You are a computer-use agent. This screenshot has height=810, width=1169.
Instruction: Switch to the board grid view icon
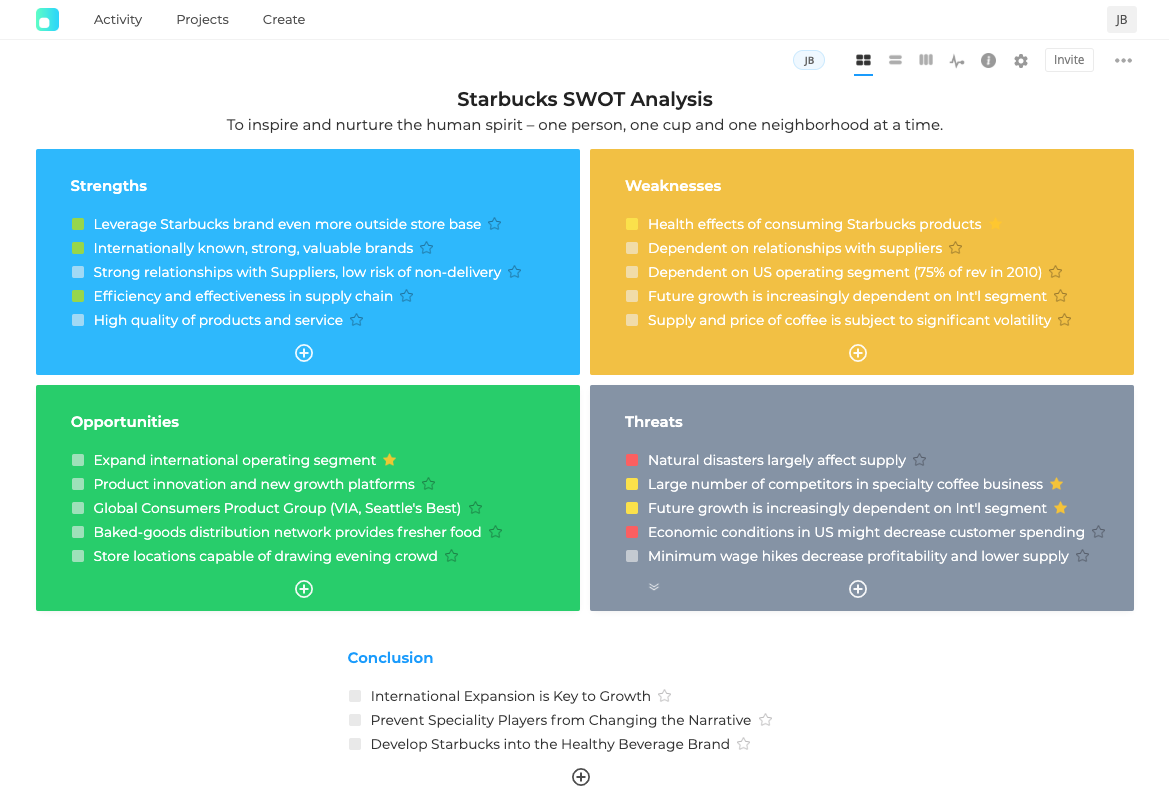click(x=863, y=60)
